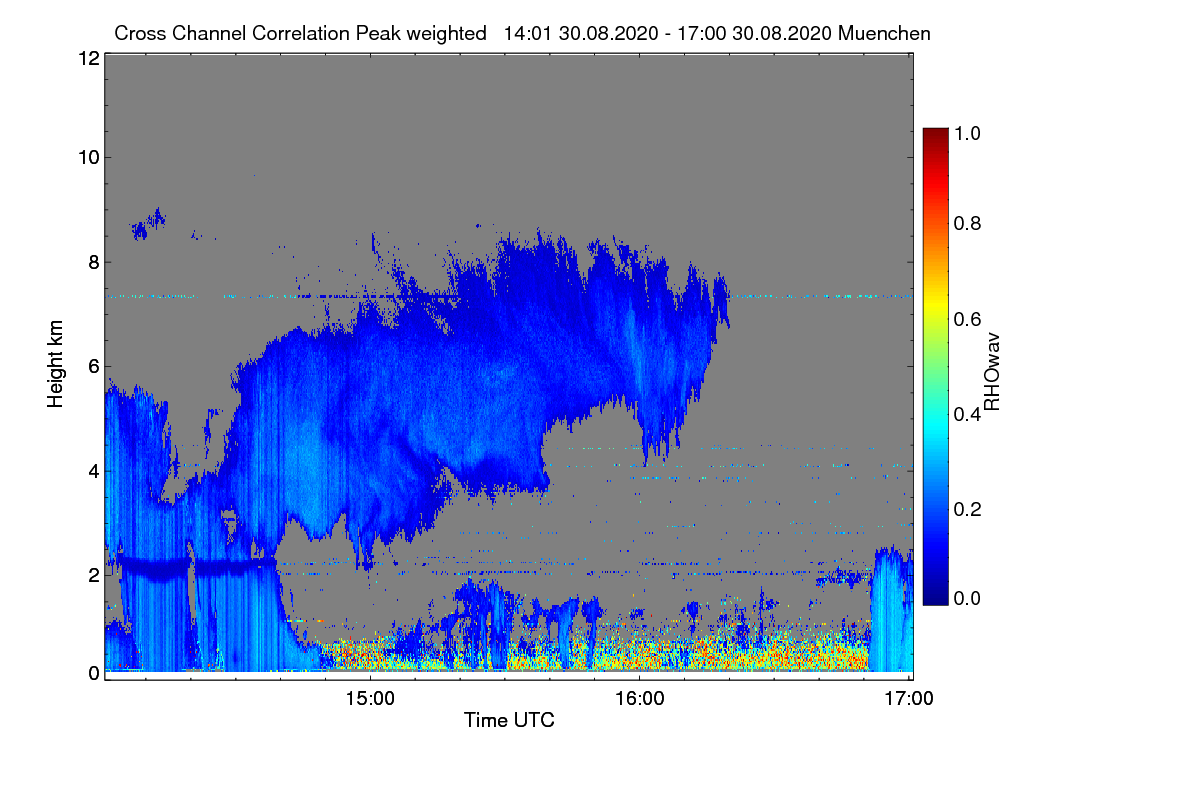Click the height axis value 4
The width and height of the screenshot is (1200, 800).
(x=93, y=470)
